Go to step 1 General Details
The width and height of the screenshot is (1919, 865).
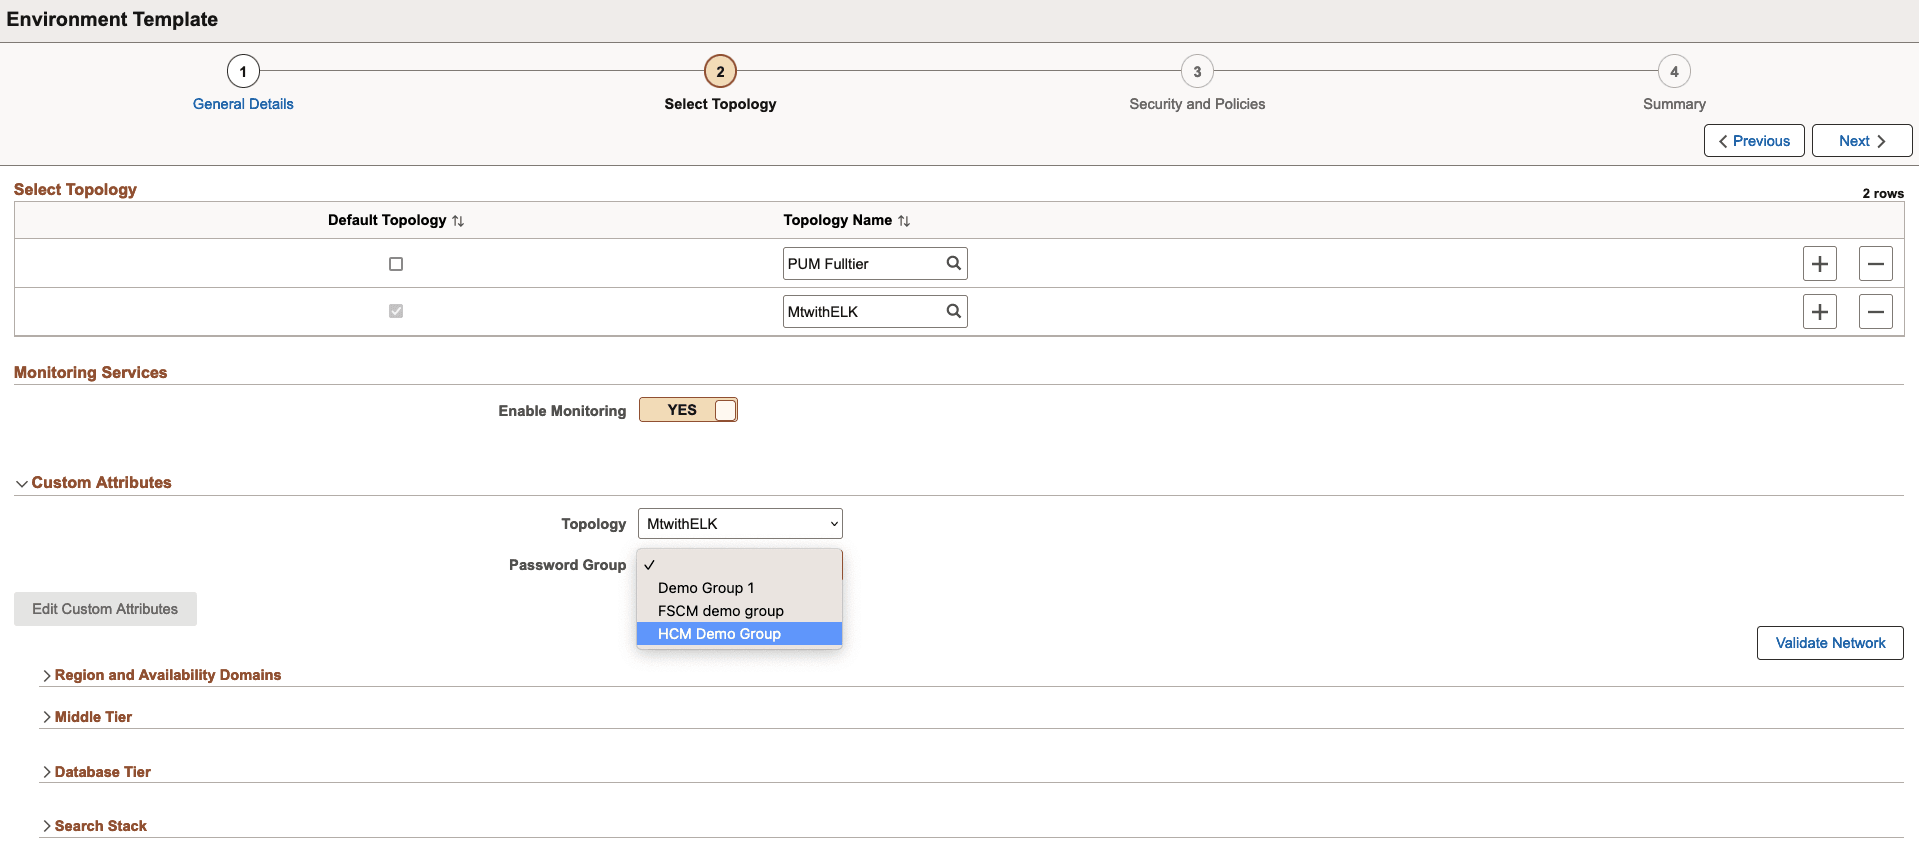tap(243, 71)
